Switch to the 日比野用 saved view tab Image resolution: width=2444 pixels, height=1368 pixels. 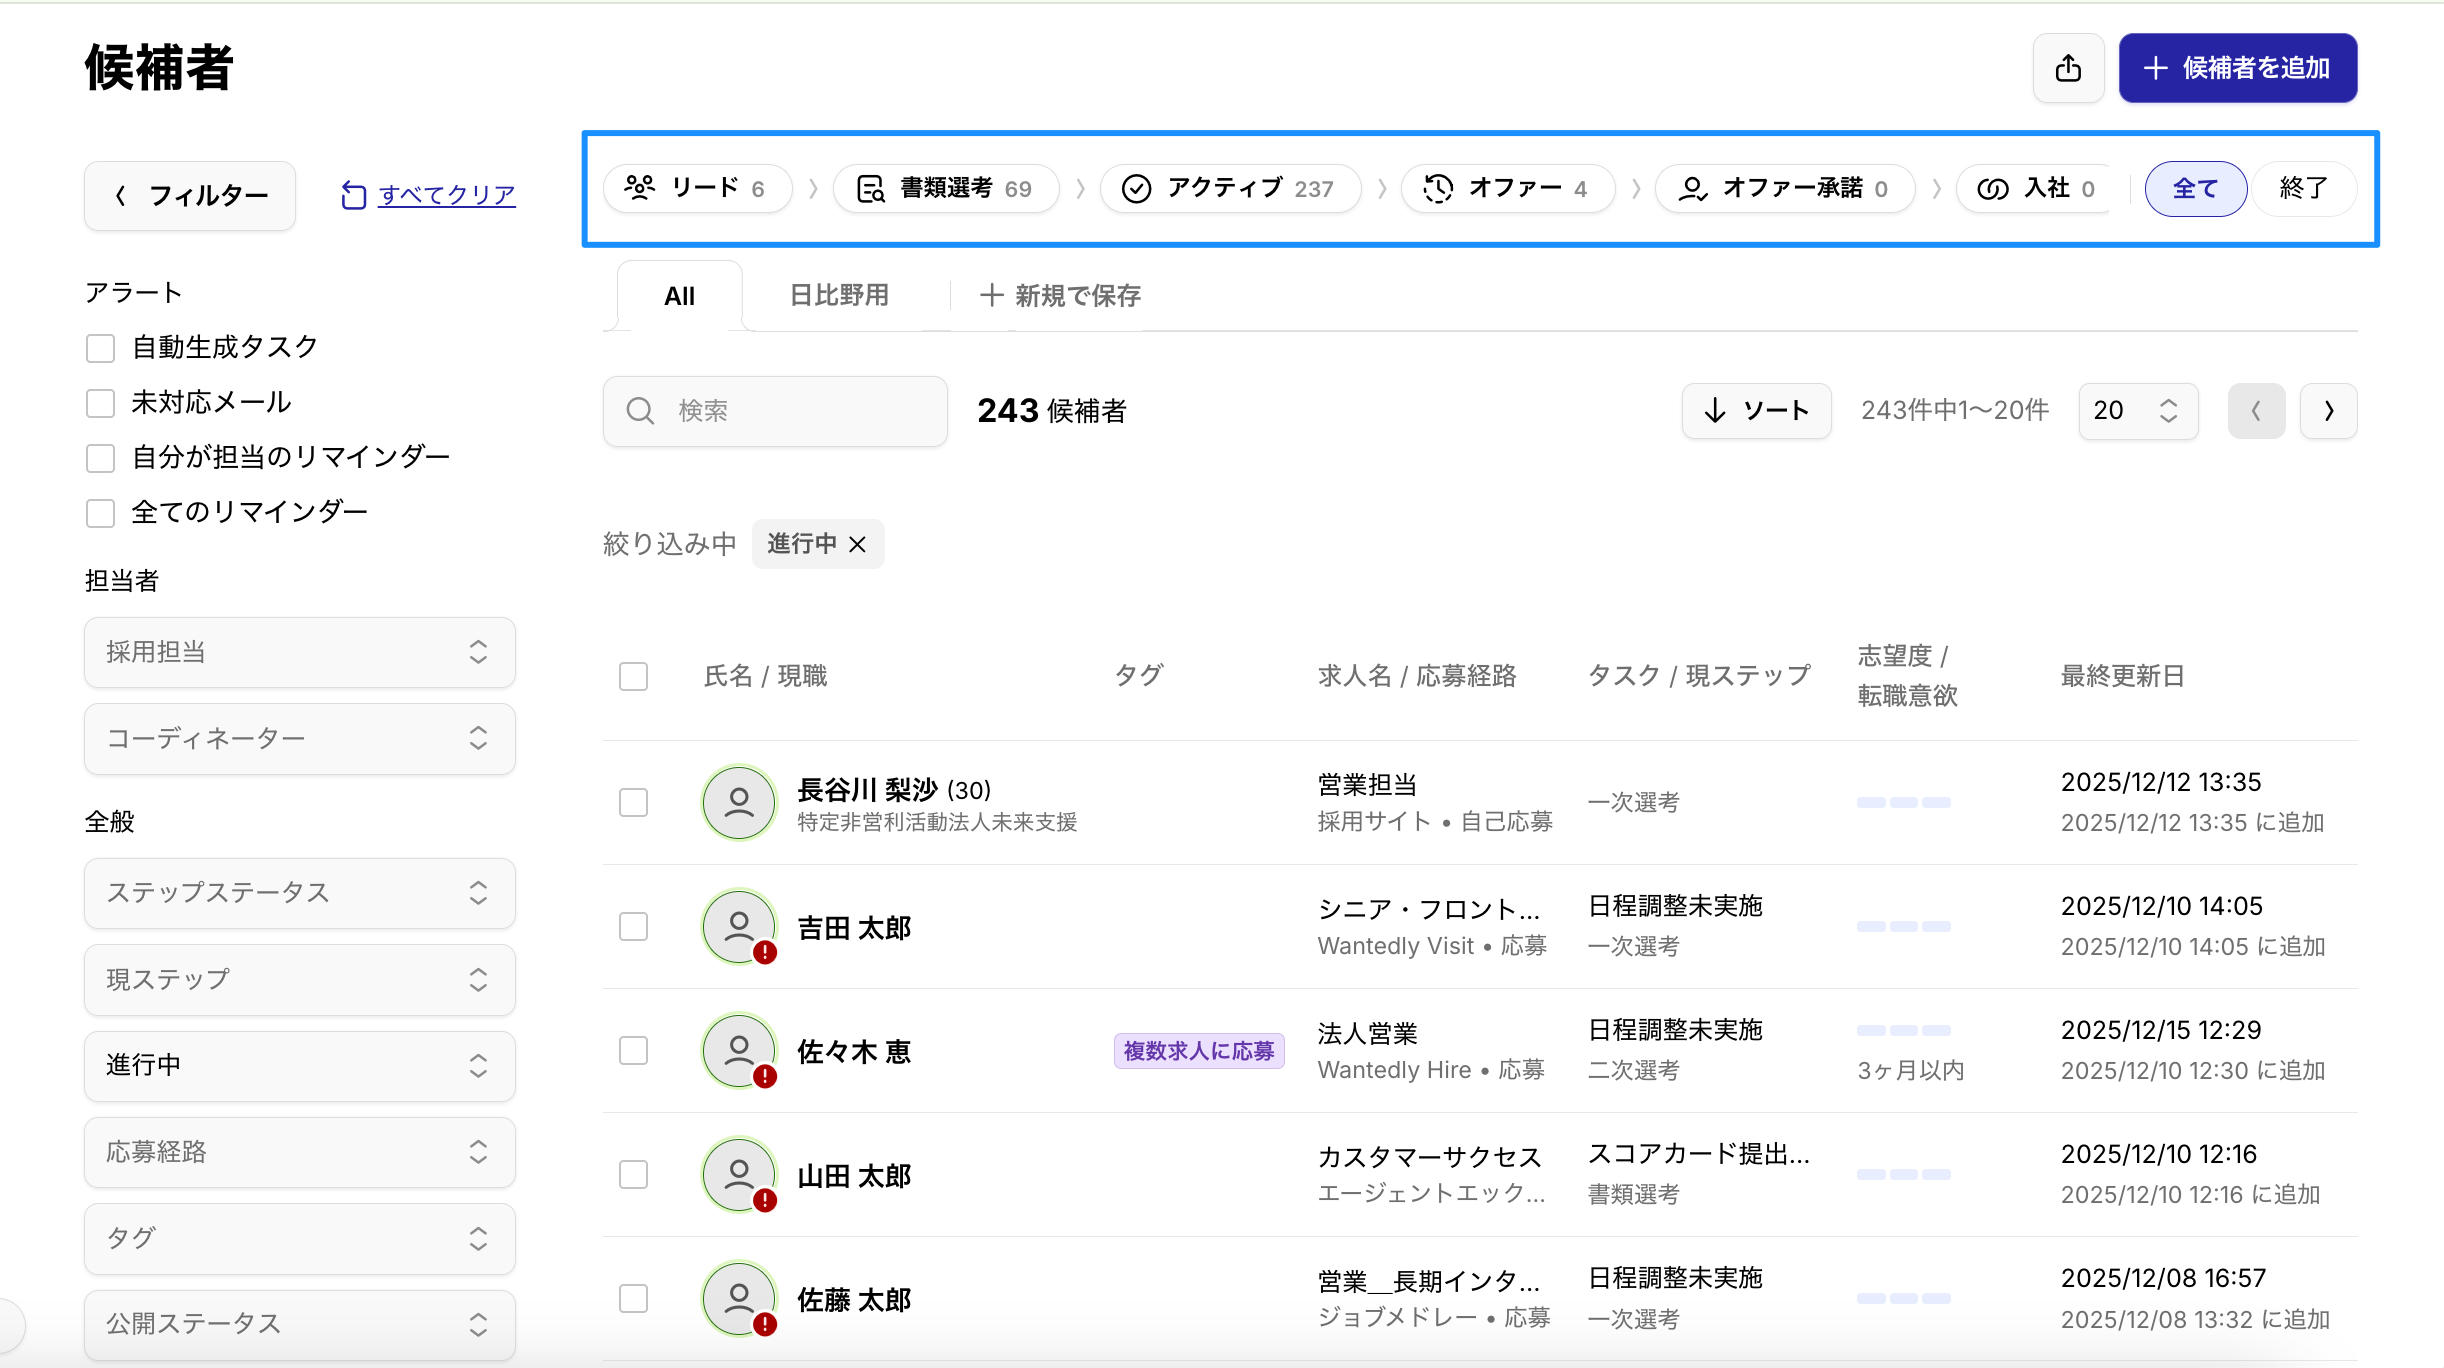point(839,296)
